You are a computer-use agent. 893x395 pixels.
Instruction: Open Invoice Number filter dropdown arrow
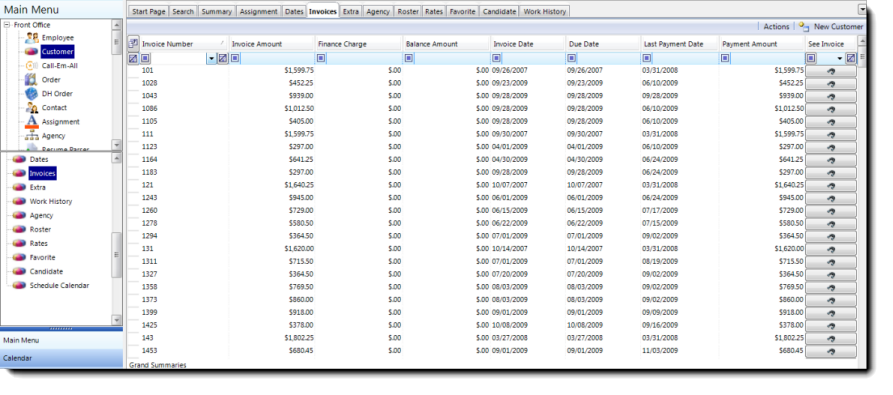211,58
